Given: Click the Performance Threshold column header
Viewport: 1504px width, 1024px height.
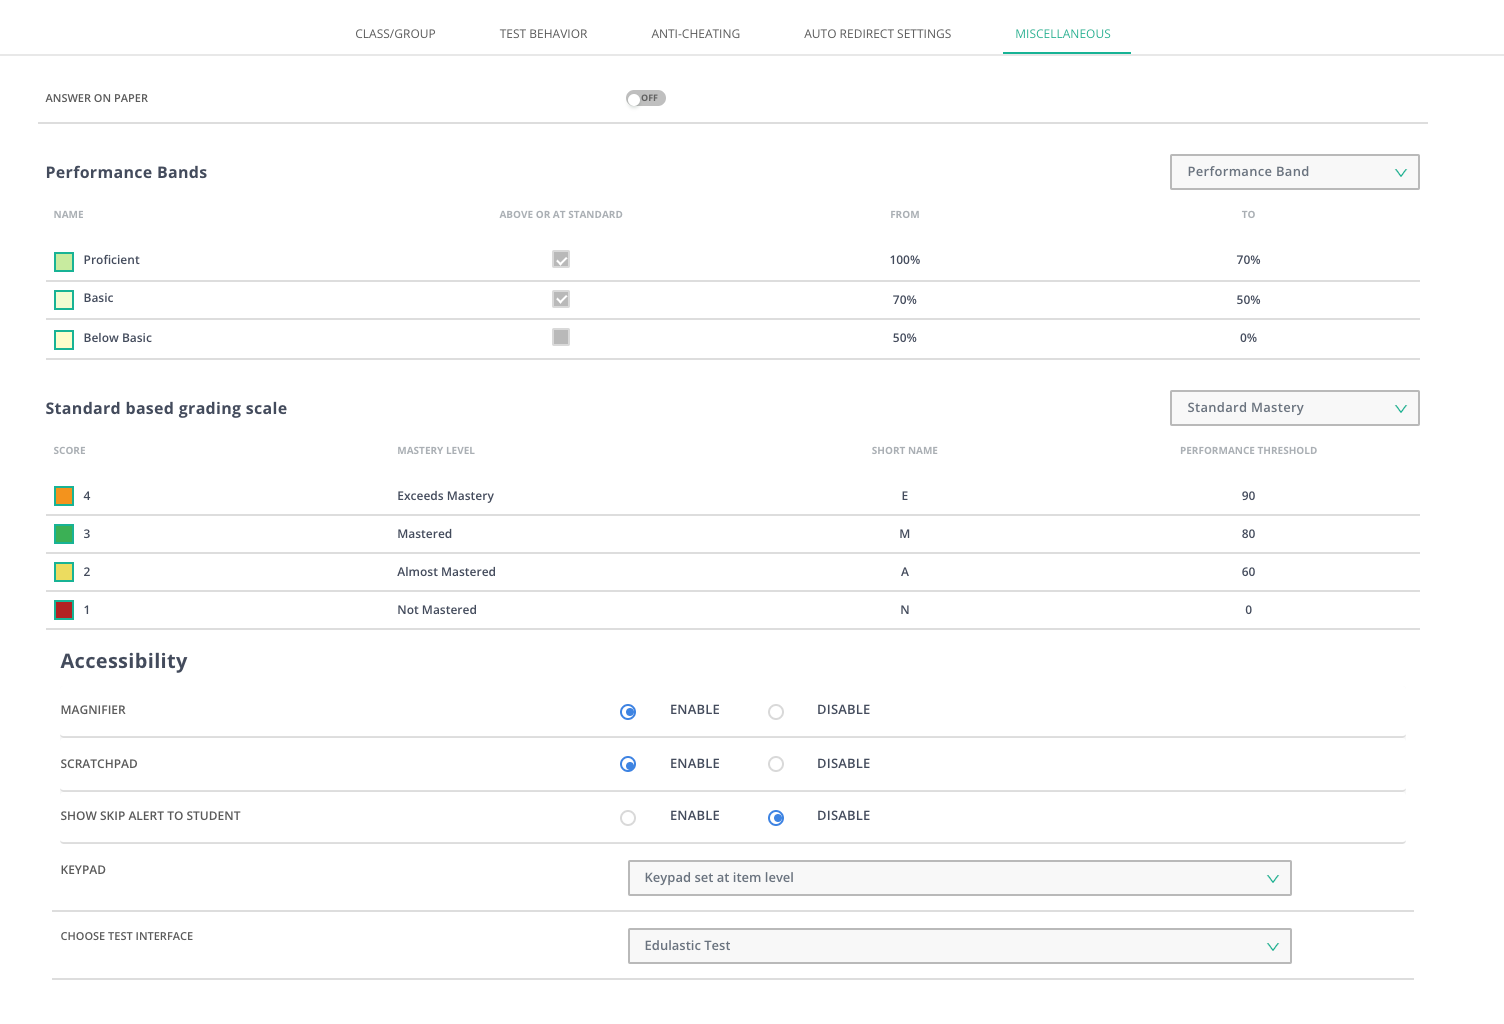Looking at the screenshot, I should pyautogui.click(x=1248, y=451).
